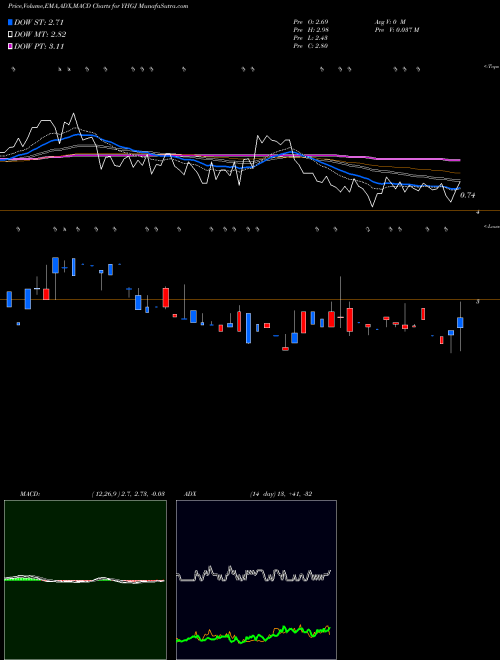Click the 'Pre L: 2.48' low value

tap(311, 37)
